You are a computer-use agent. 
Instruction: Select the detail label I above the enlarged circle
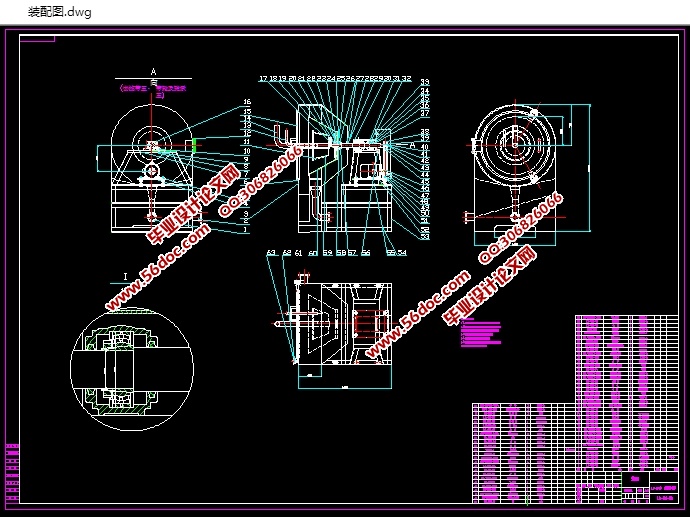click(125, 275)
